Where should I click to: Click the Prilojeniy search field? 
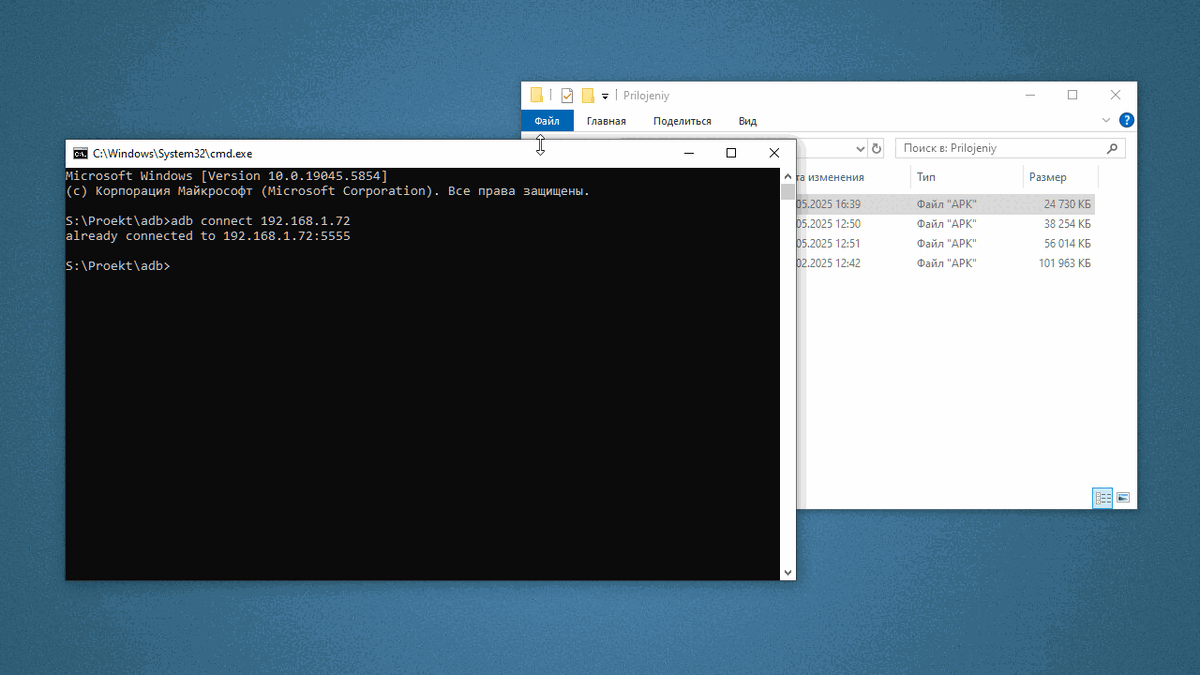click(x=1010, y=148)
